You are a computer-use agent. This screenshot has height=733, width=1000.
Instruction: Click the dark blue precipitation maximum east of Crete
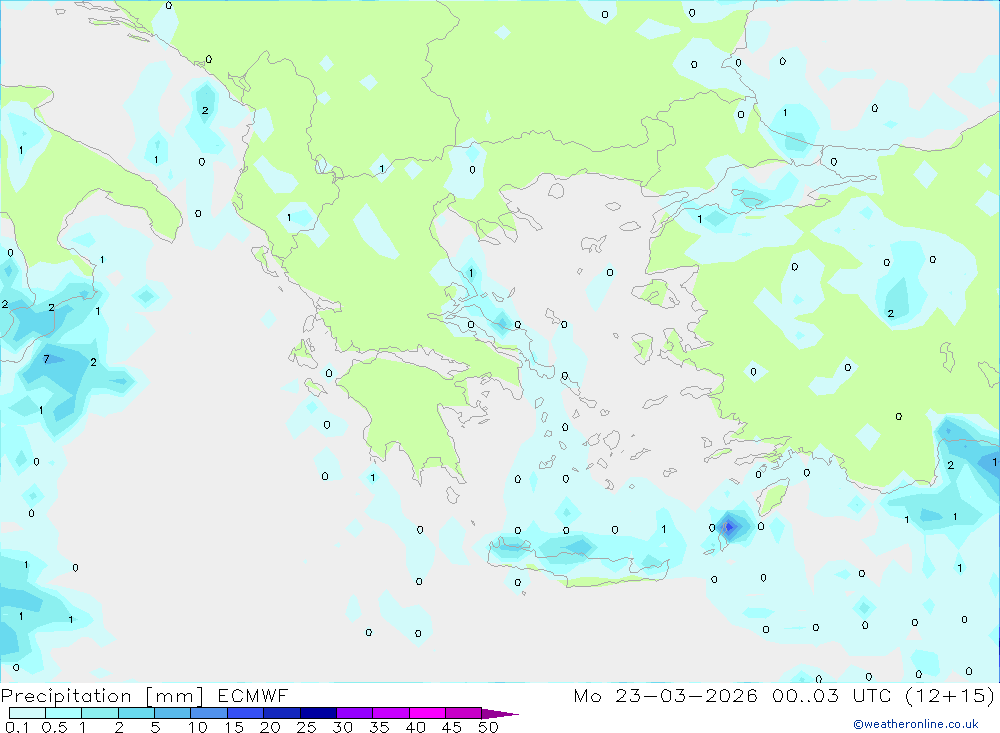point(729,527)
